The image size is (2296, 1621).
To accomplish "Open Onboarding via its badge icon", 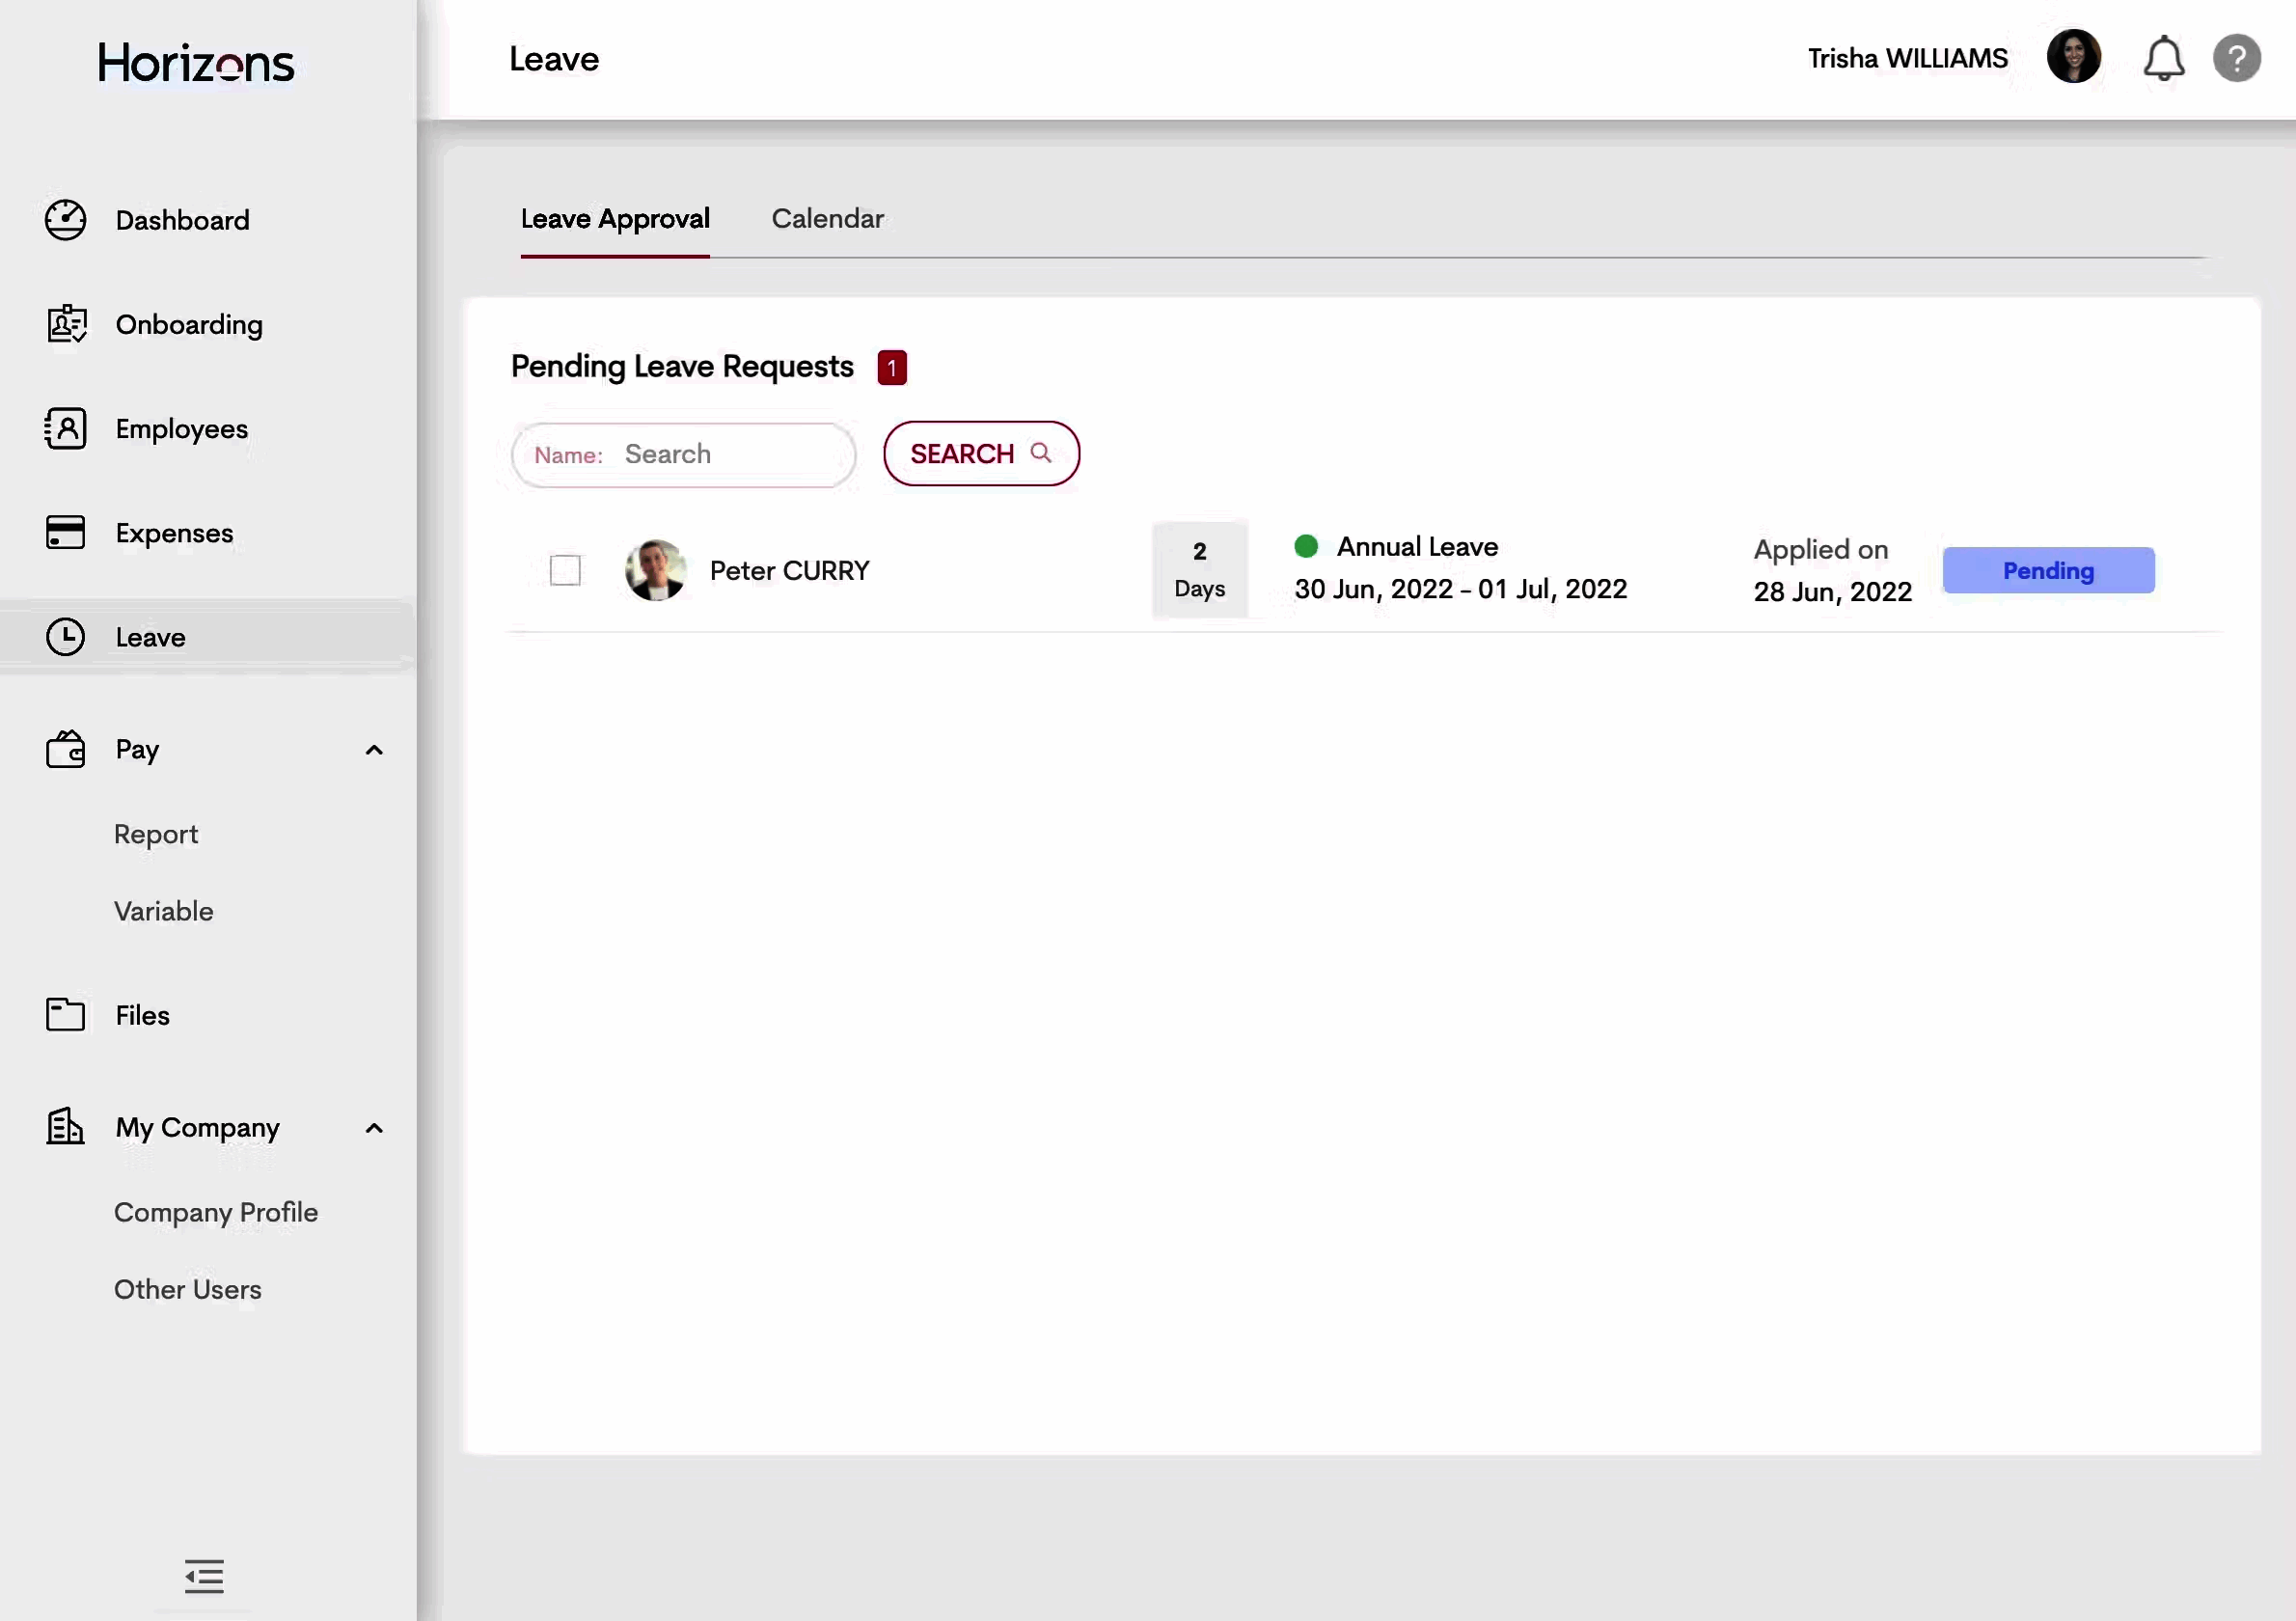I will (x=66, y=324).
